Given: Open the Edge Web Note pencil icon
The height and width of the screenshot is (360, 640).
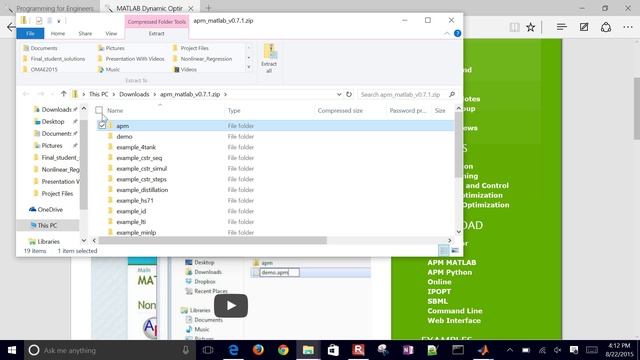Looking at the screenshot, I should [x=584, y=27].
